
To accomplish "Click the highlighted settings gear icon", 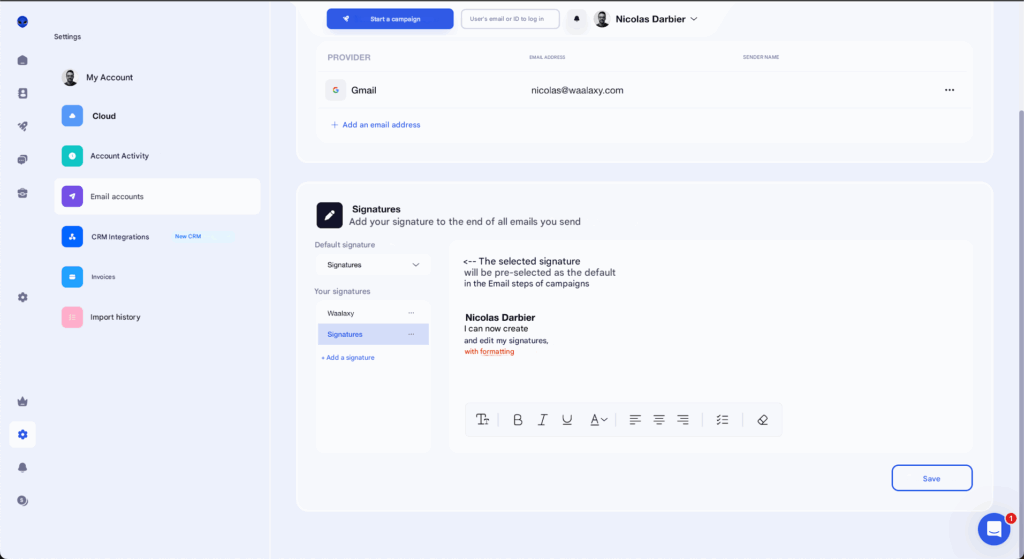I will pos(23,434).
